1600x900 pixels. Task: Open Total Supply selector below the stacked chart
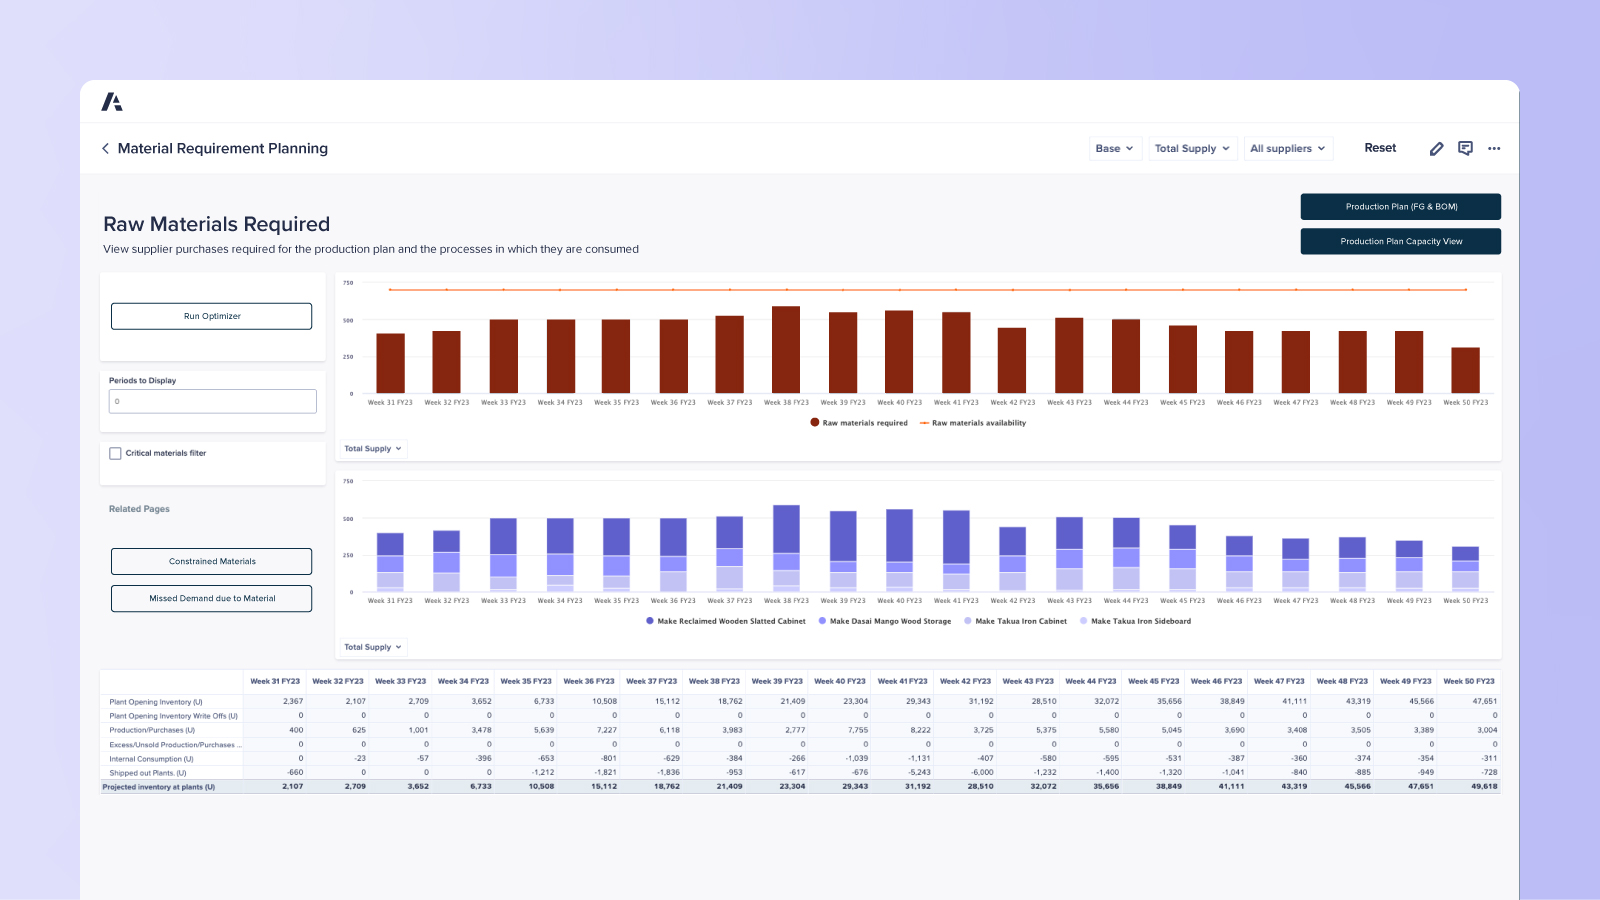[371, 647]
